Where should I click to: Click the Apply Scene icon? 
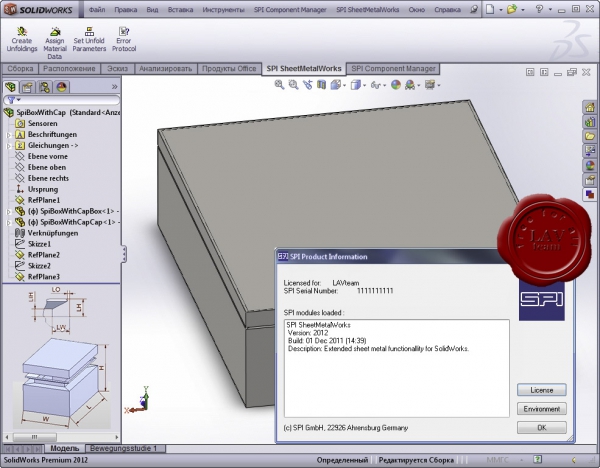click(410, 85)
